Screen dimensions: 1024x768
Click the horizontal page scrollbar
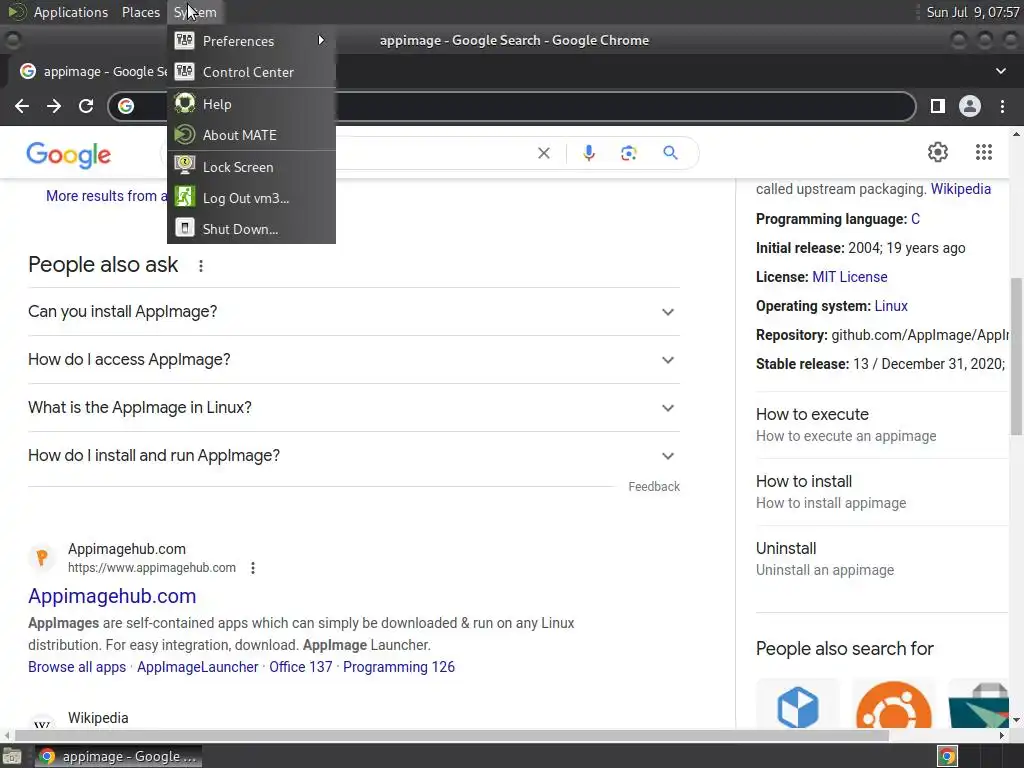(x=452, y=735)
